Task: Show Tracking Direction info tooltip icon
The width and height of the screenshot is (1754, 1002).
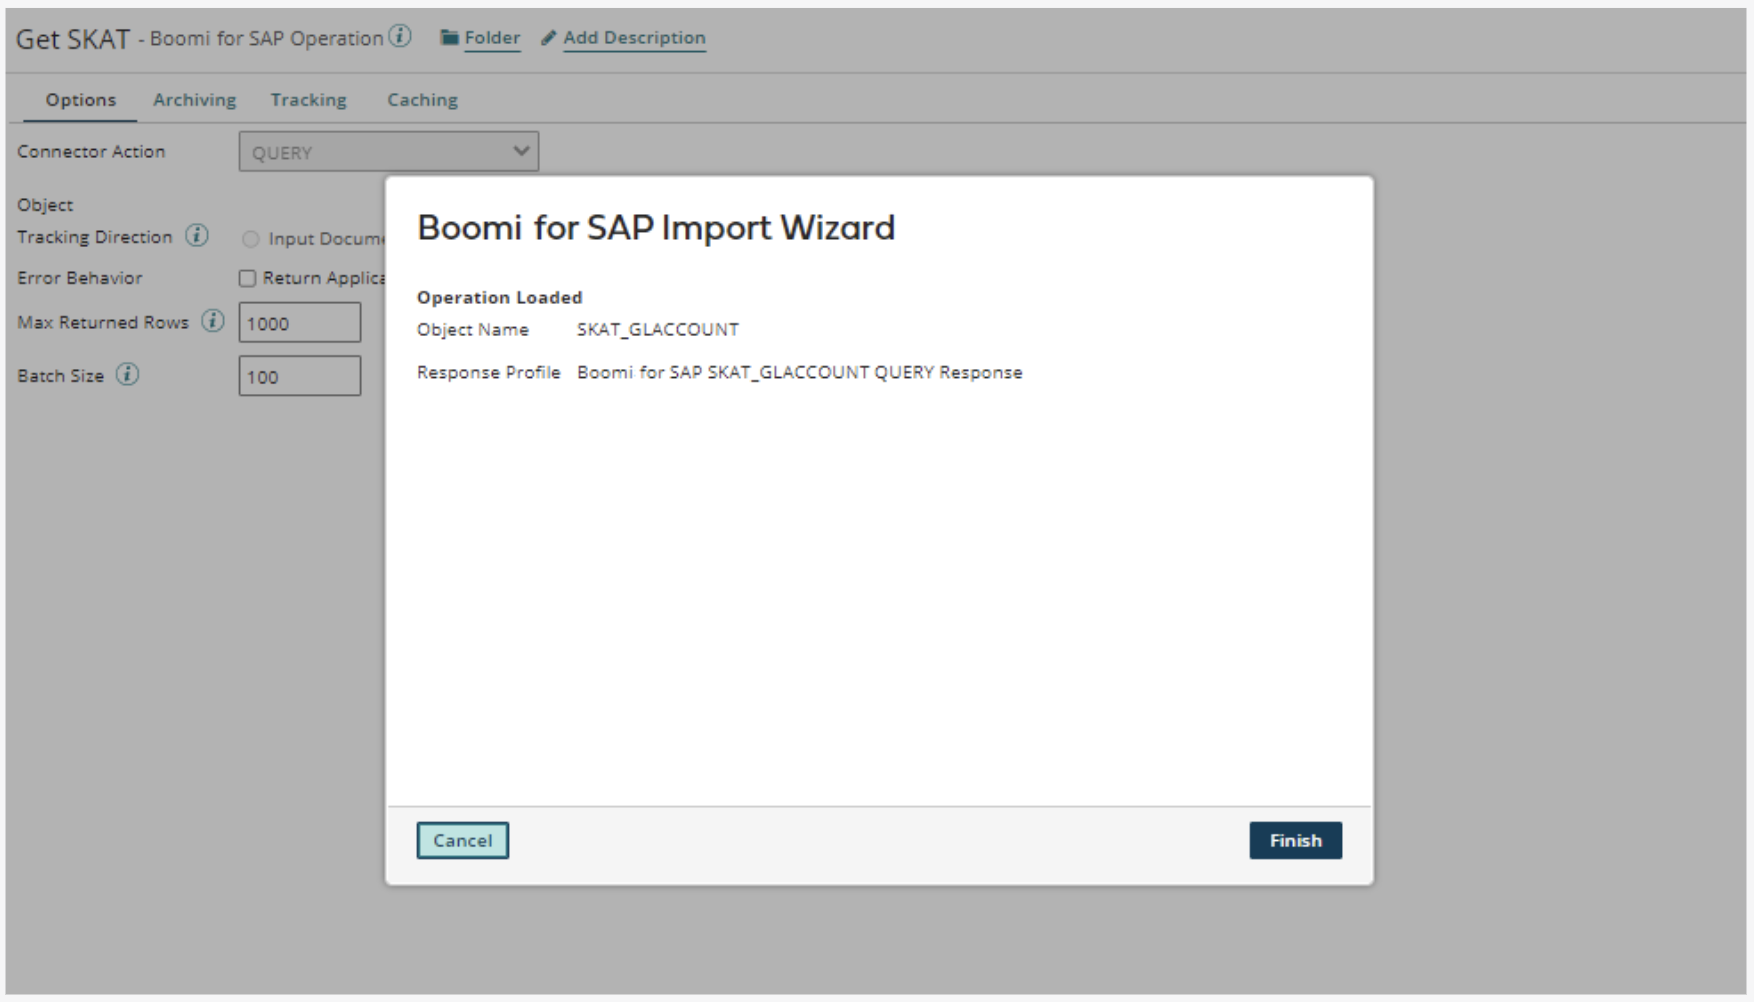Action: click(x=197, y=236)
